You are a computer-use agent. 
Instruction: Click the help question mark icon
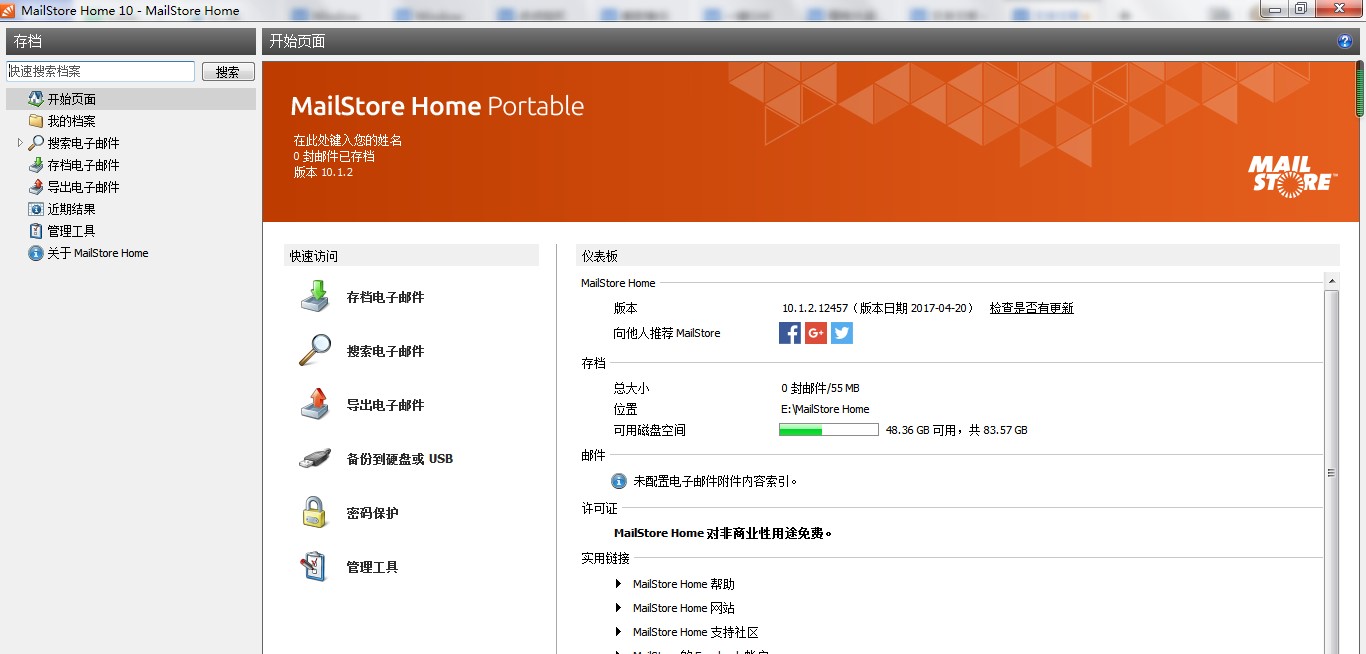(1345, 41)
